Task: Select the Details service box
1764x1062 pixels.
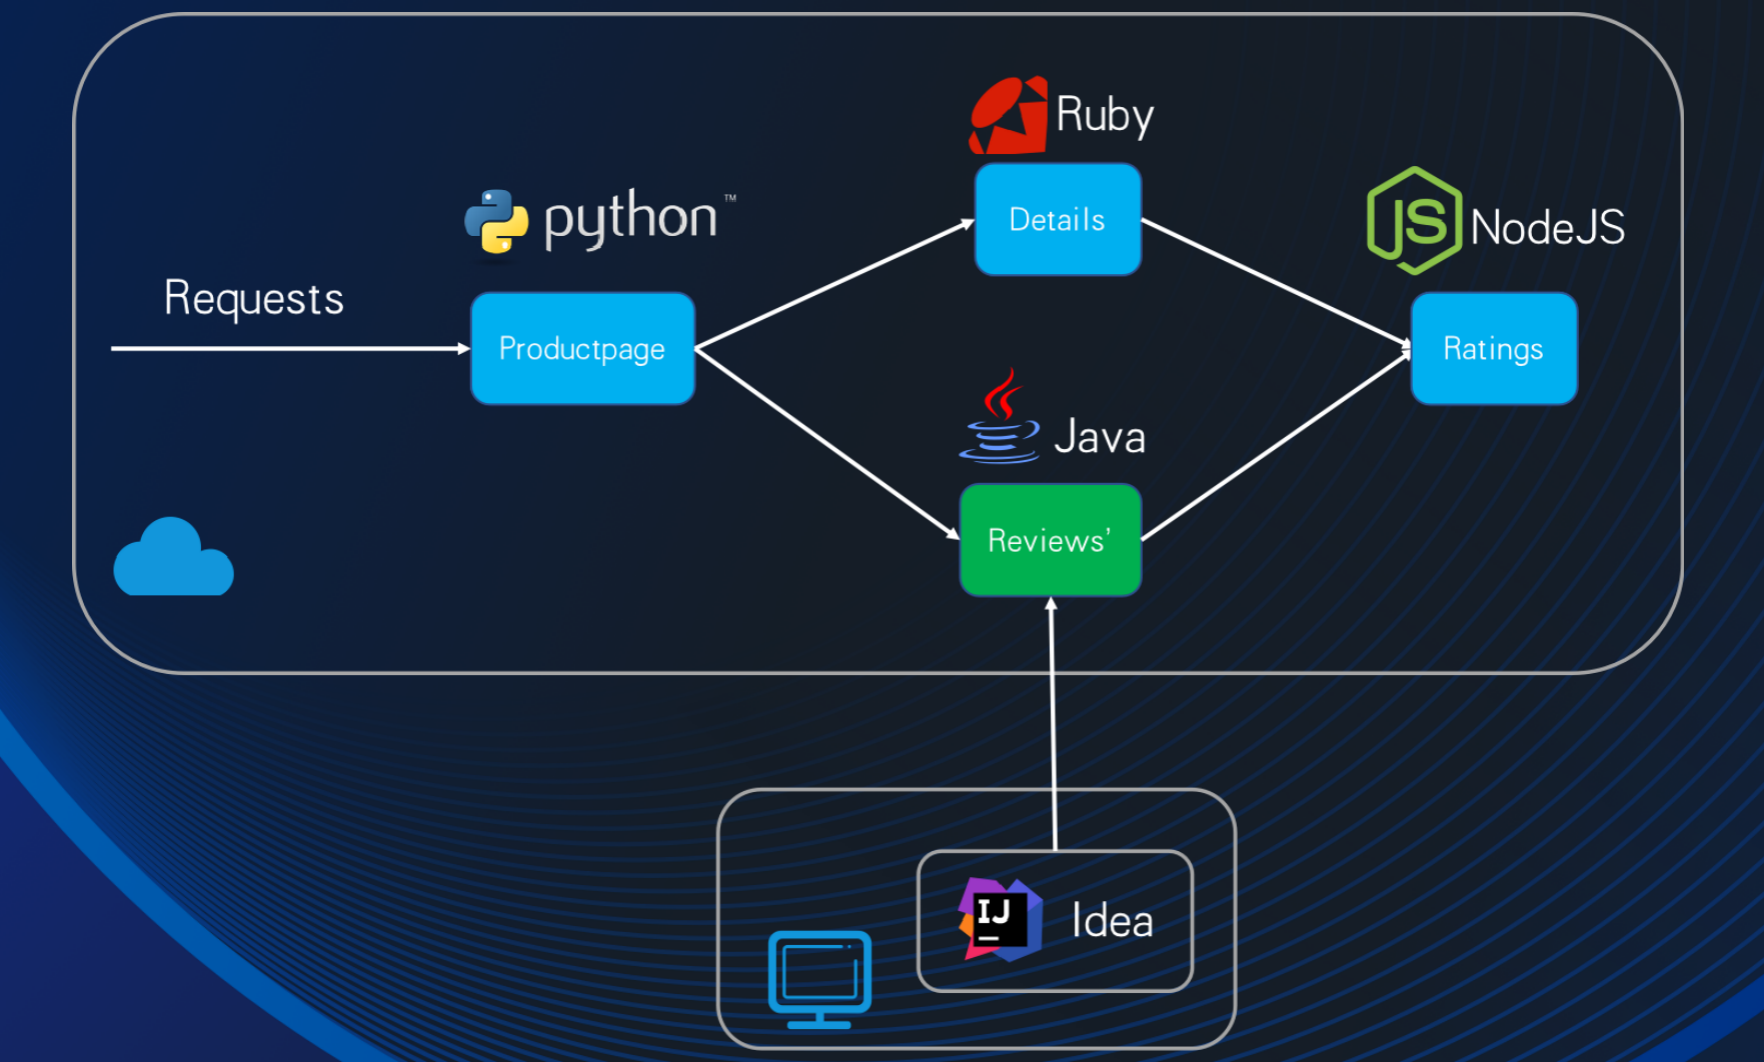Action: pyautogui.click(x=1058, y=219)
